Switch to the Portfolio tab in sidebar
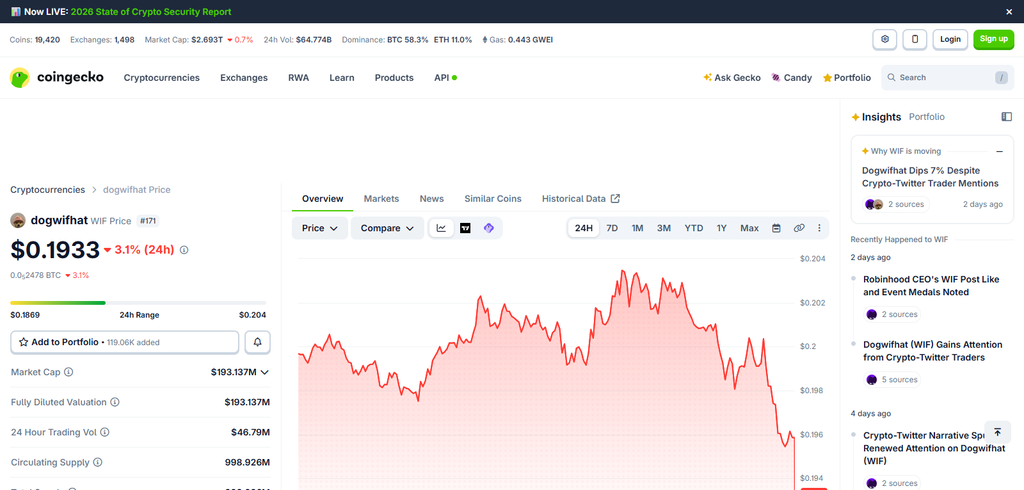The width and height of the screenshot is (1024, 490). tap(927, 117)
